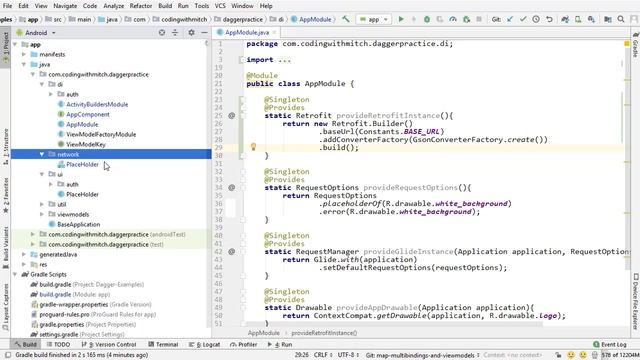Click the scroll-from-source target icon in Project panel
This screenshot has width=640, height=360.
pyautogui.click(x=162, y=33)
